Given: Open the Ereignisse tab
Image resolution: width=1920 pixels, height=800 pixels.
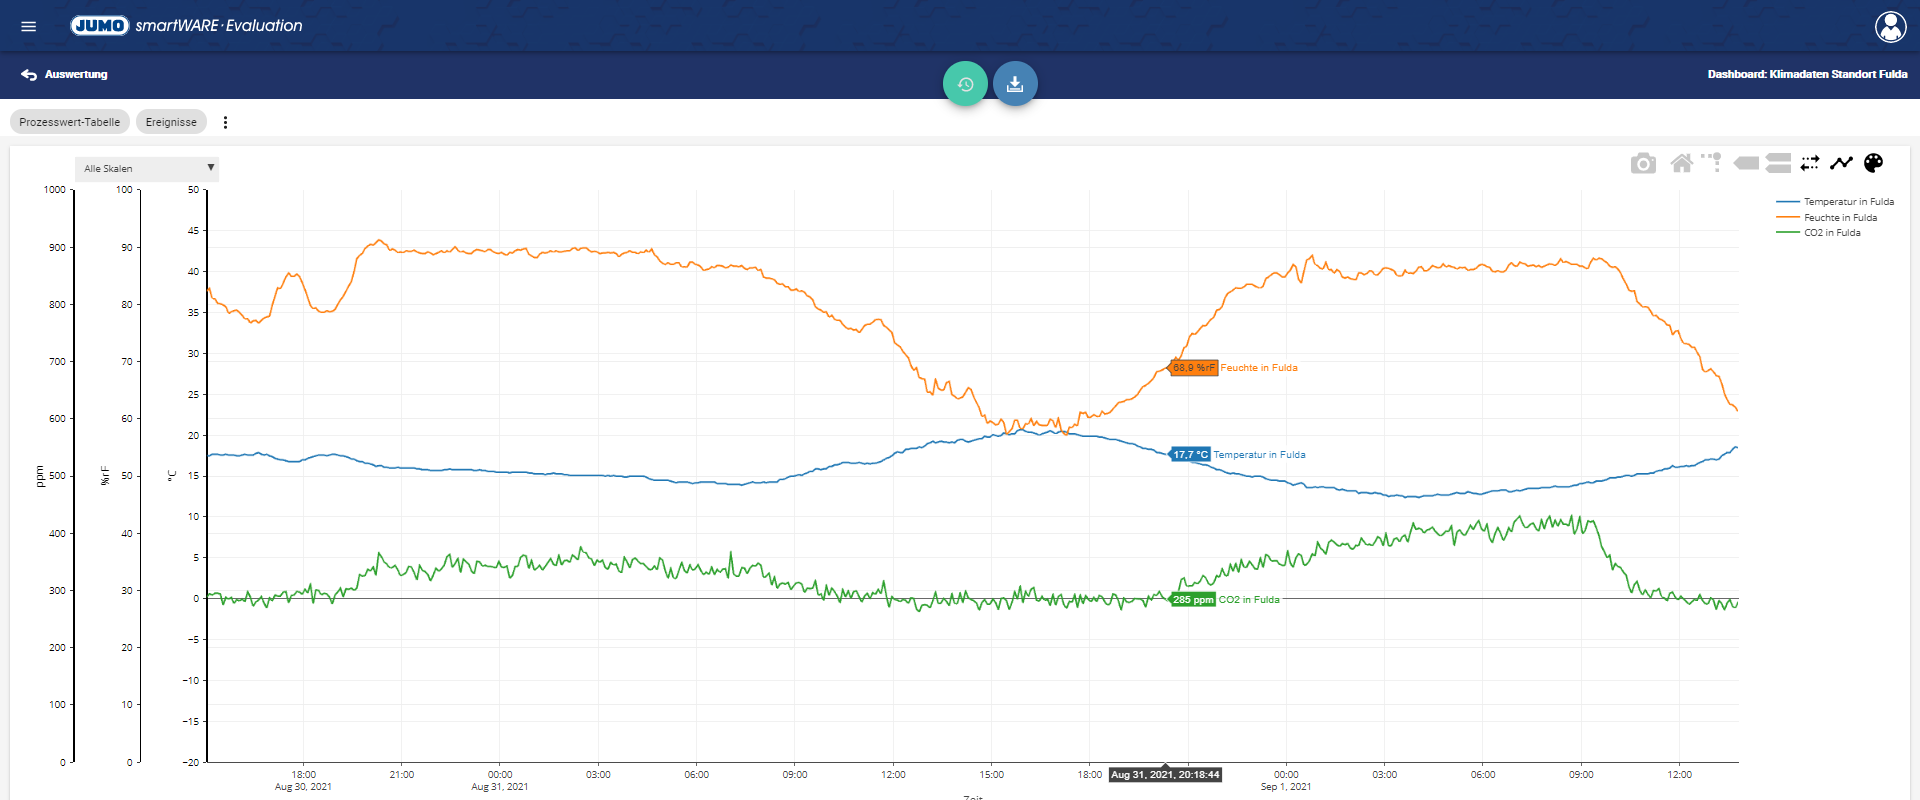Looking at the screenshot, I should pyautogui.click(x=171, y=122).
